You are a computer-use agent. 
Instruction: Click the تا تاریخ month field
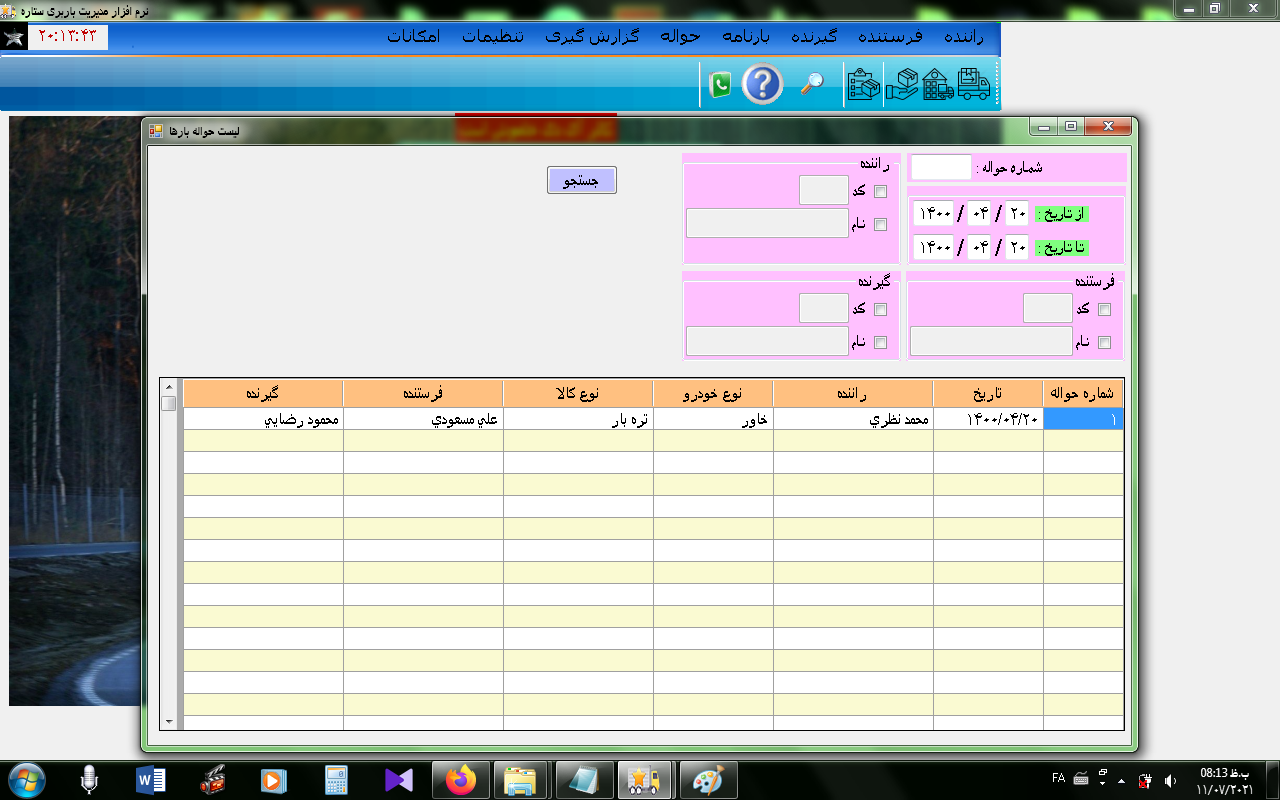coord(979,247)
